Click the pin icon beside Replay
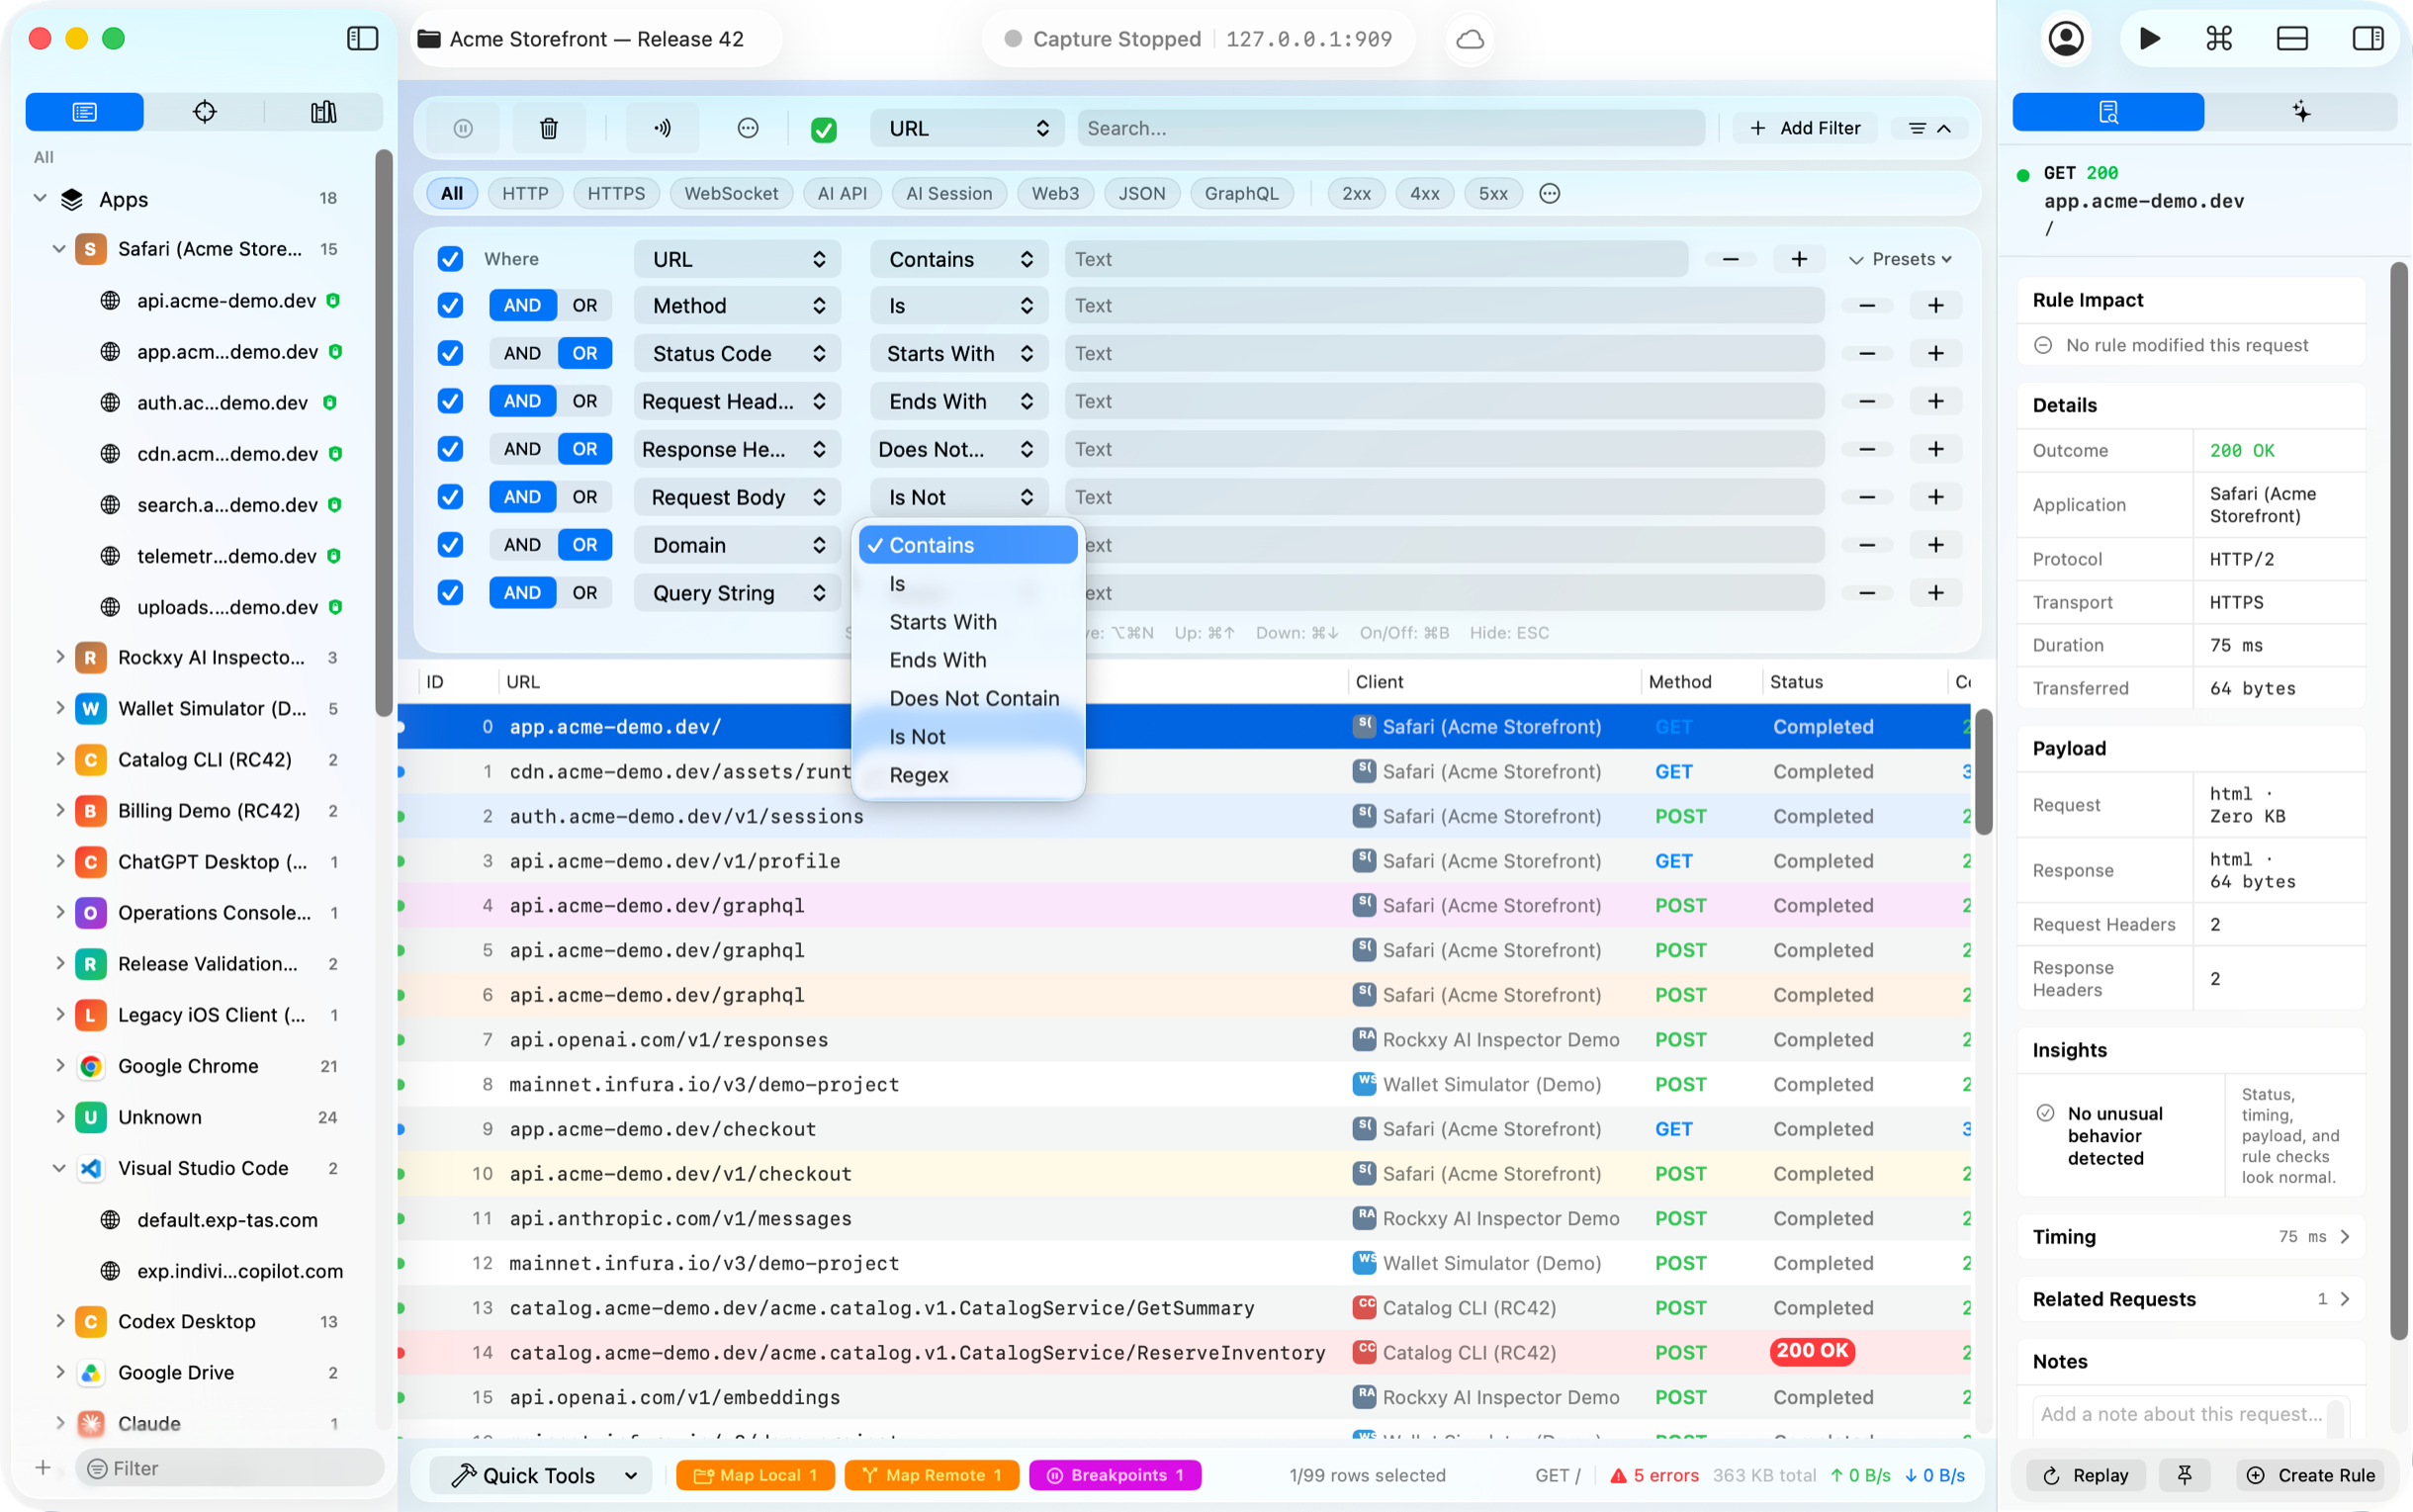The height and width of the screenshot is (1512, 2413). [x=2184, y=1475]
